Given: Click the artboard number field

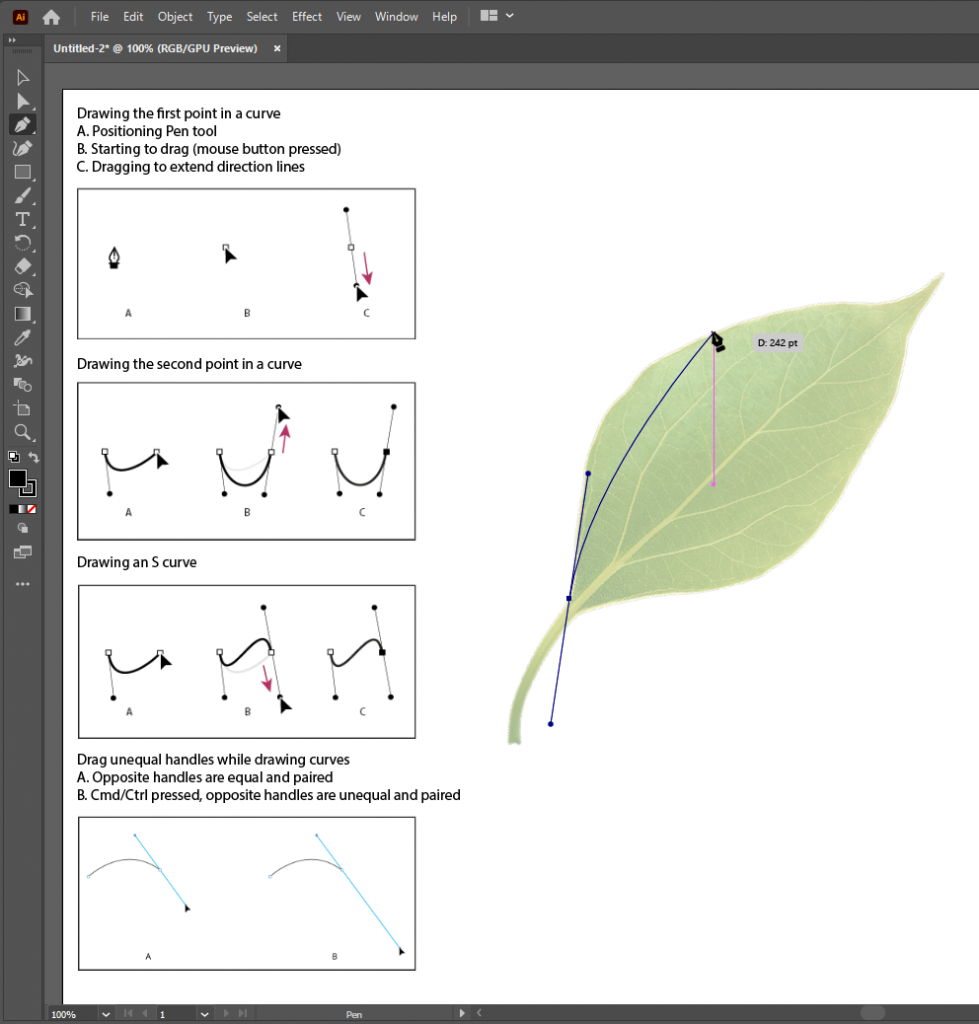Looking at the screenshot, I should pos(176,1014).
